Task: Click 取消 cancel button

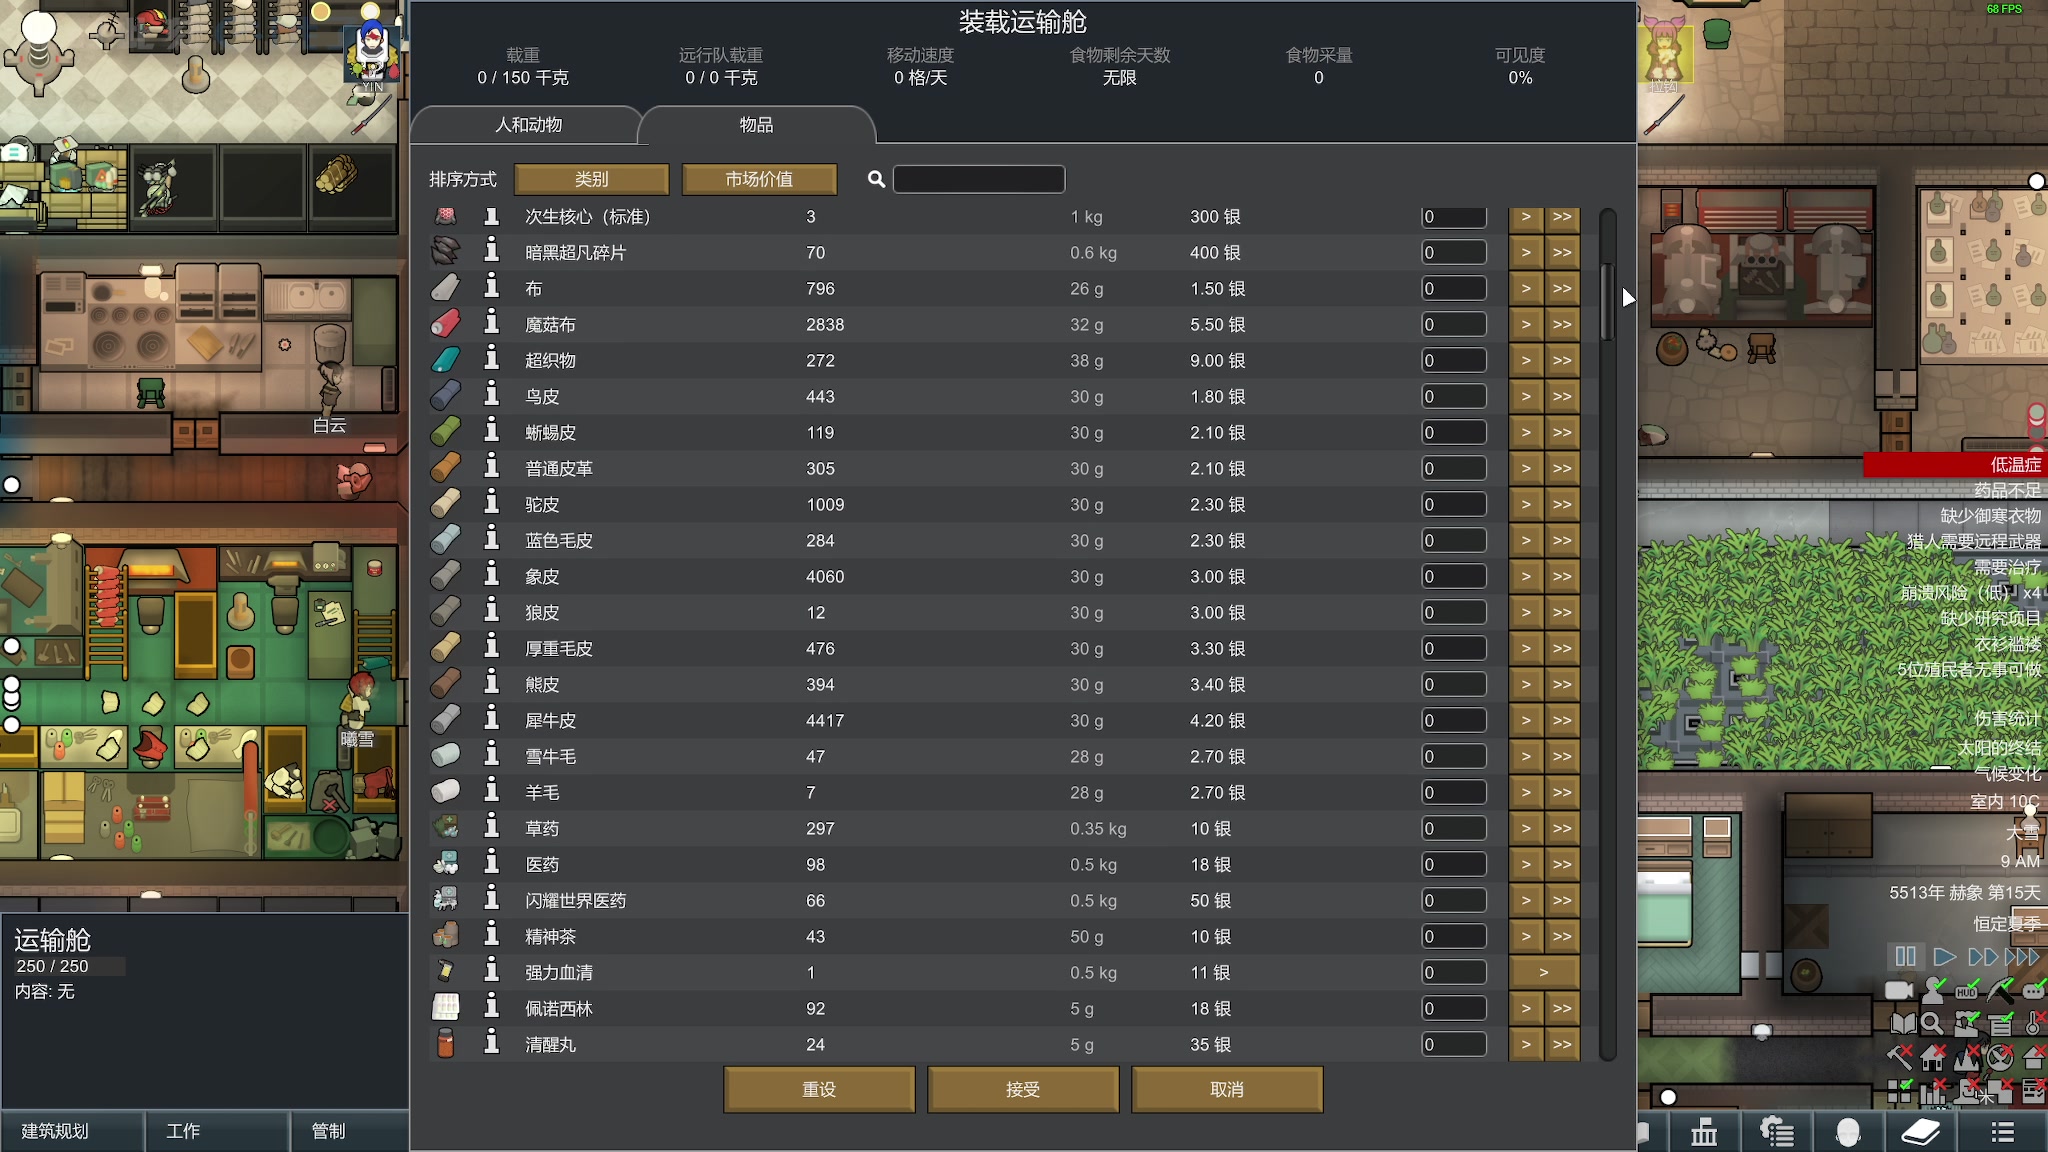Action: [1227, 1089]
